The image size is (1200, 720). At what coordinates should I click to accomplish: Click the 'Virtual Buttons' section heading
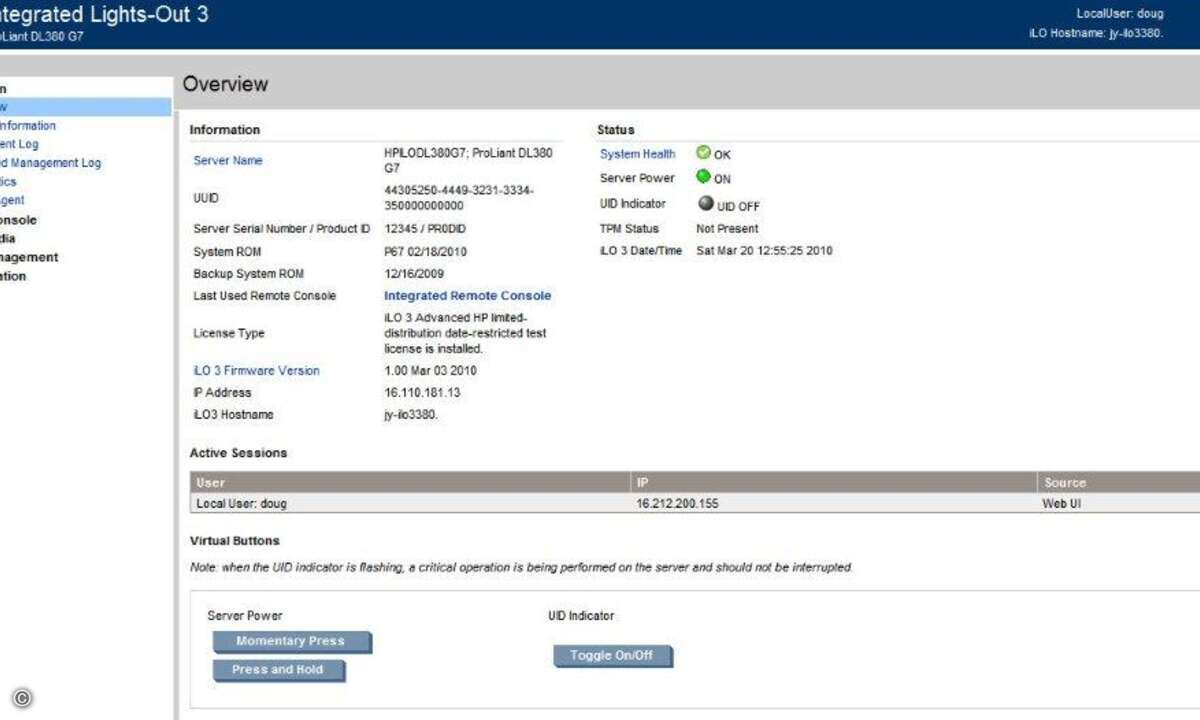coord(235,541)
